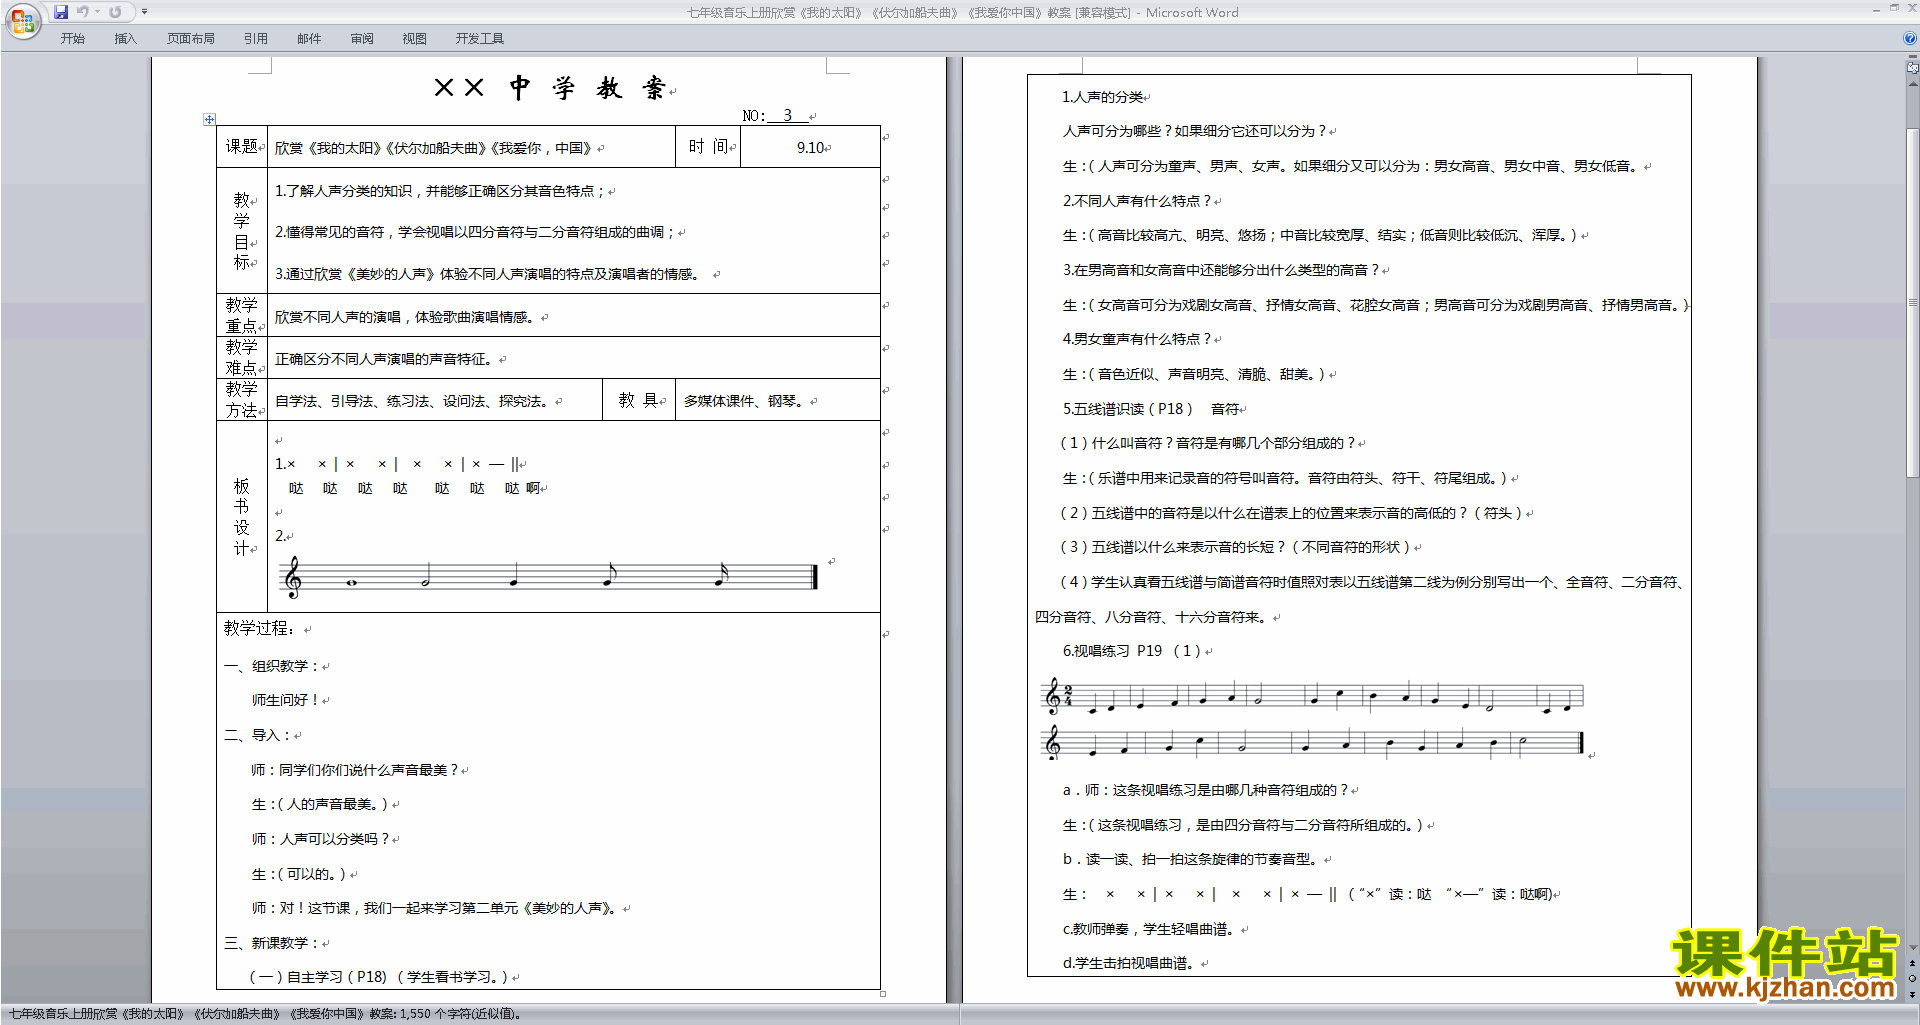This screenshot has width=1920, height=1025.
Task: Switch to the 页面布局 tab
Action: pos(191,38)
